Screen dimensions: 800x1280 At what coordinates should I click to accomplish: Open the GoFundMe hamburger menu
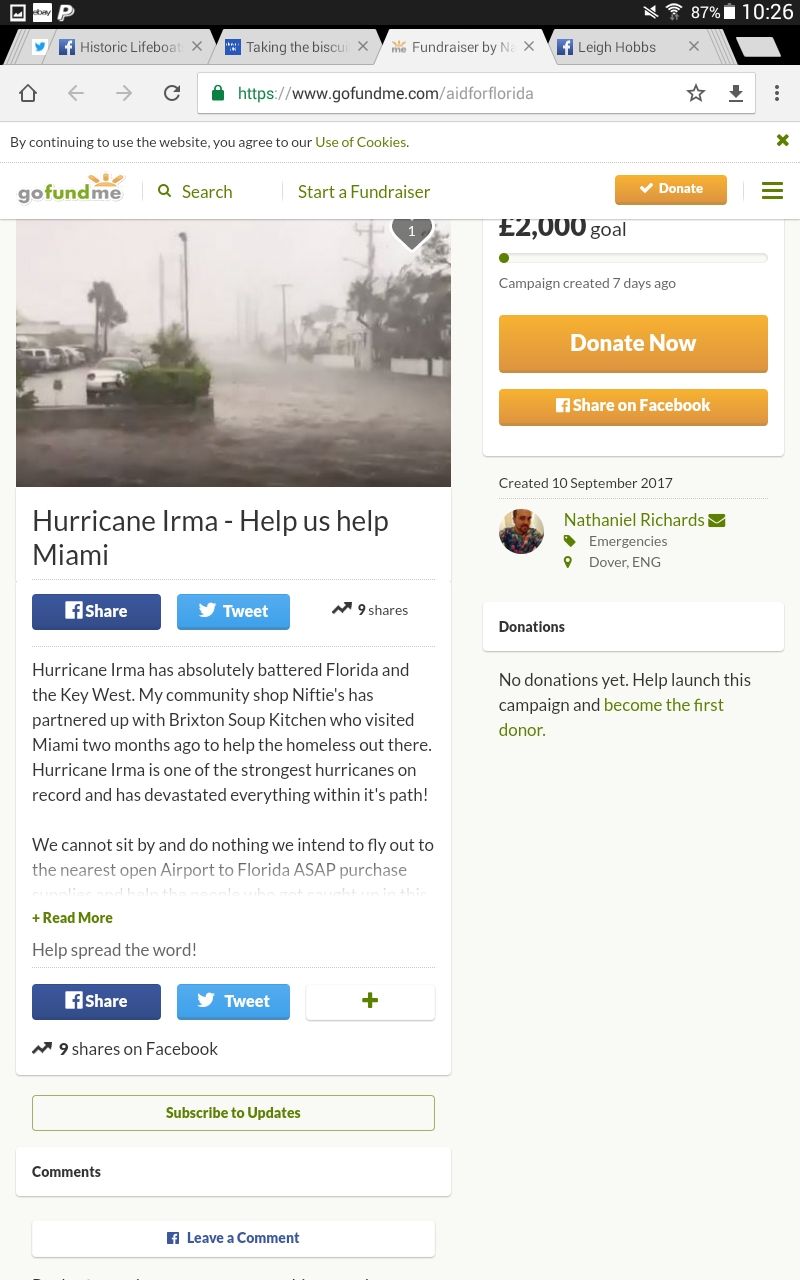(772, 190)
